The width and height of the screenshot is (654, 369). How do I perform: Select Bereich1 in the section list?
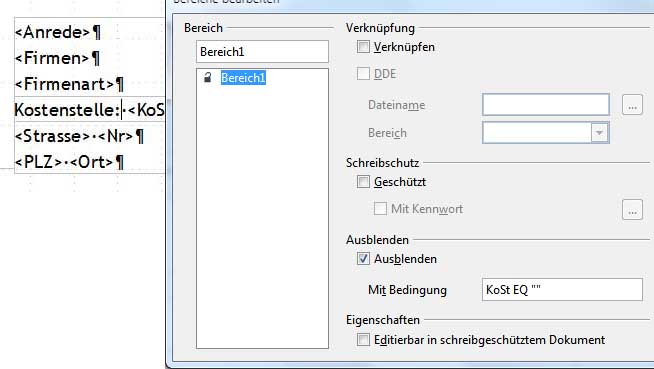click(243, 78)
